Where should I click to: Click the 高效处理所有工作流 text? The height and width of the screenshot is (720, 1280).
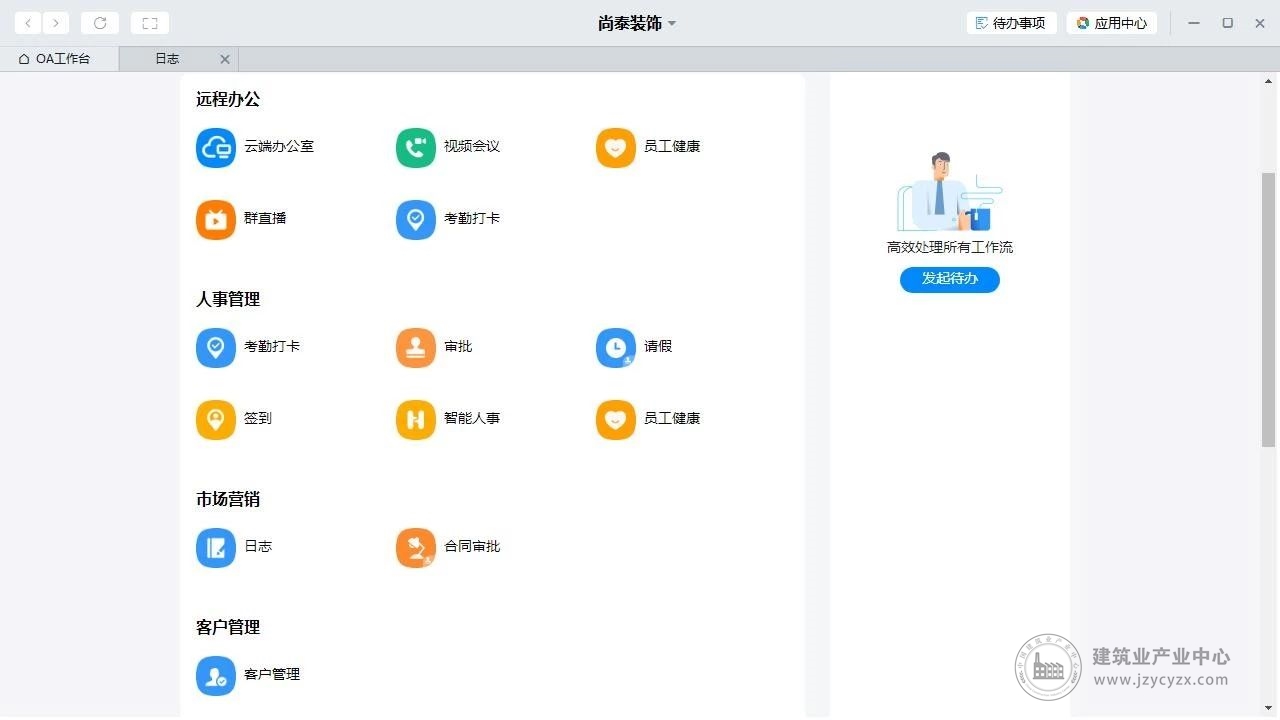click(950, 247)
